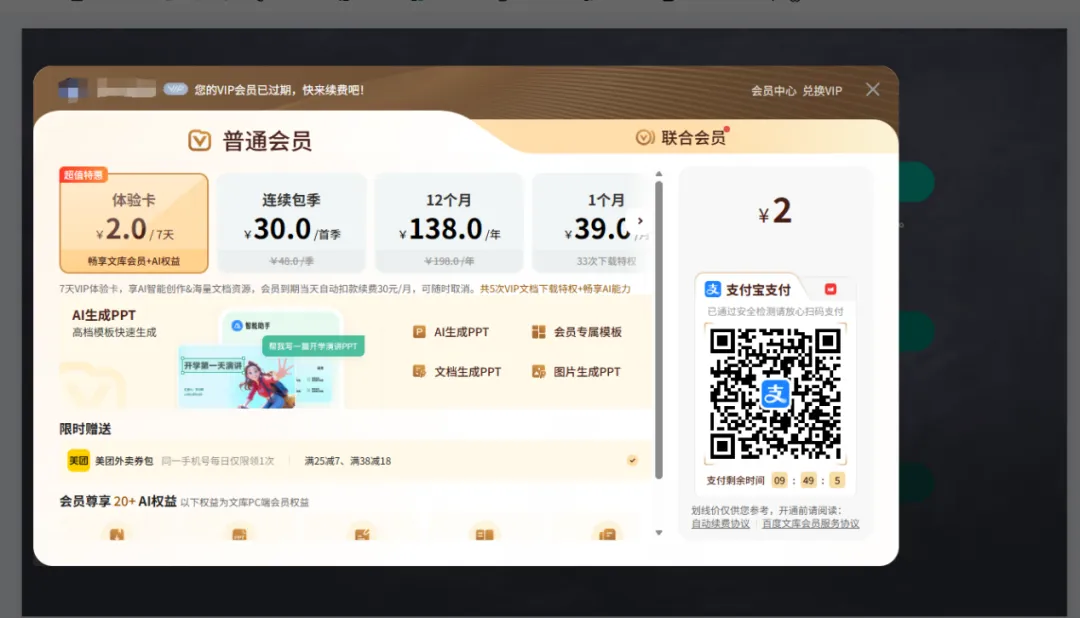The image size is (1080, 618).
Task: Click the 会员专属模板 feature icon
Action: coord(539,332)
